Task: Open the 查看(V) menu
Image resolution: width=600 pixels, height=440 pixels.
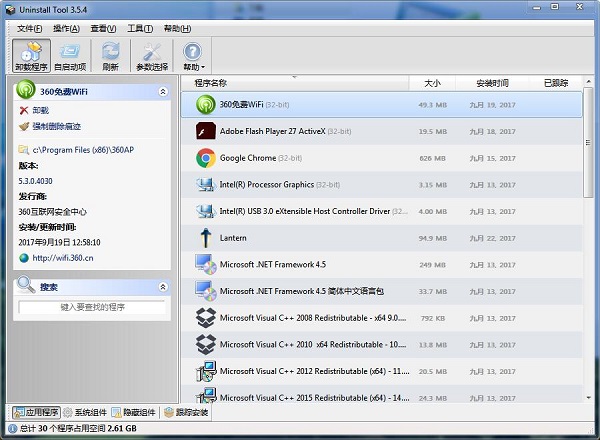Action: click(103, 29)
